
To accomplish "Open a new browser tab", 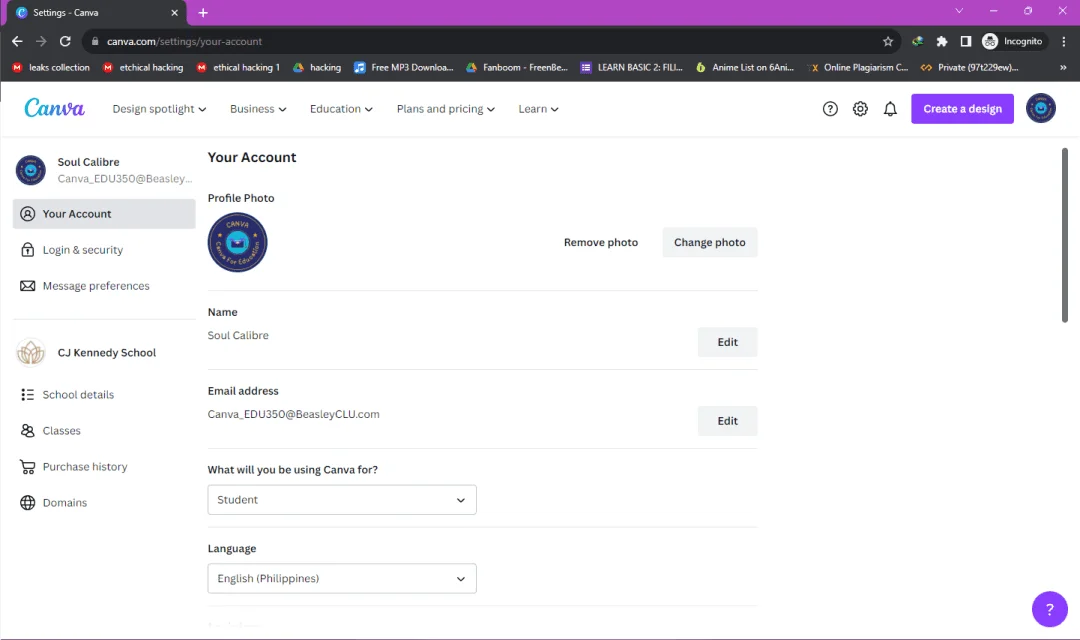I will tap(203, 12).
